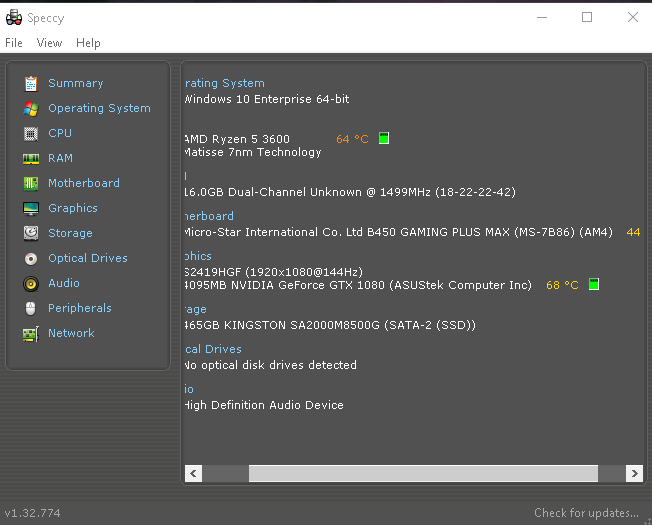This screenshot has height=525, width=652.
Task: Open the File menu
Action: tap(14, 43)
